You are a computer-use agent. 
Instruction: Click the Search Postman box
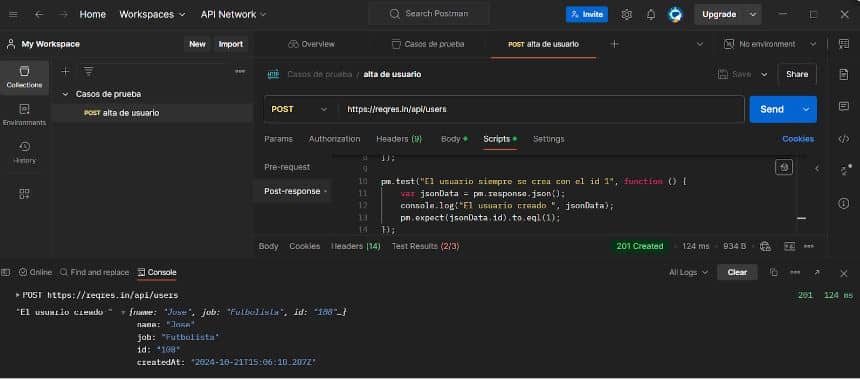(429, 14)
